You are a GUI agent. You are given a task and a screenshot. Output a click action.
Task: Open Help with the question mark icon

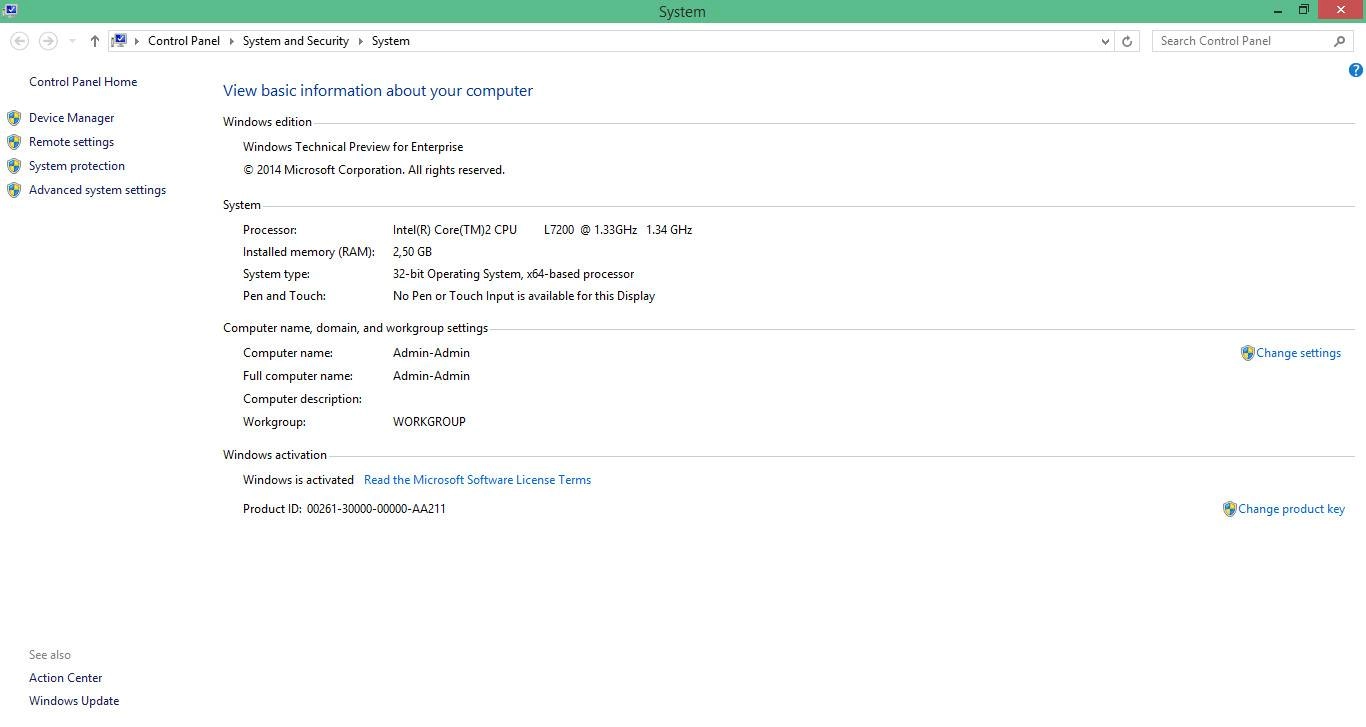1356,70
